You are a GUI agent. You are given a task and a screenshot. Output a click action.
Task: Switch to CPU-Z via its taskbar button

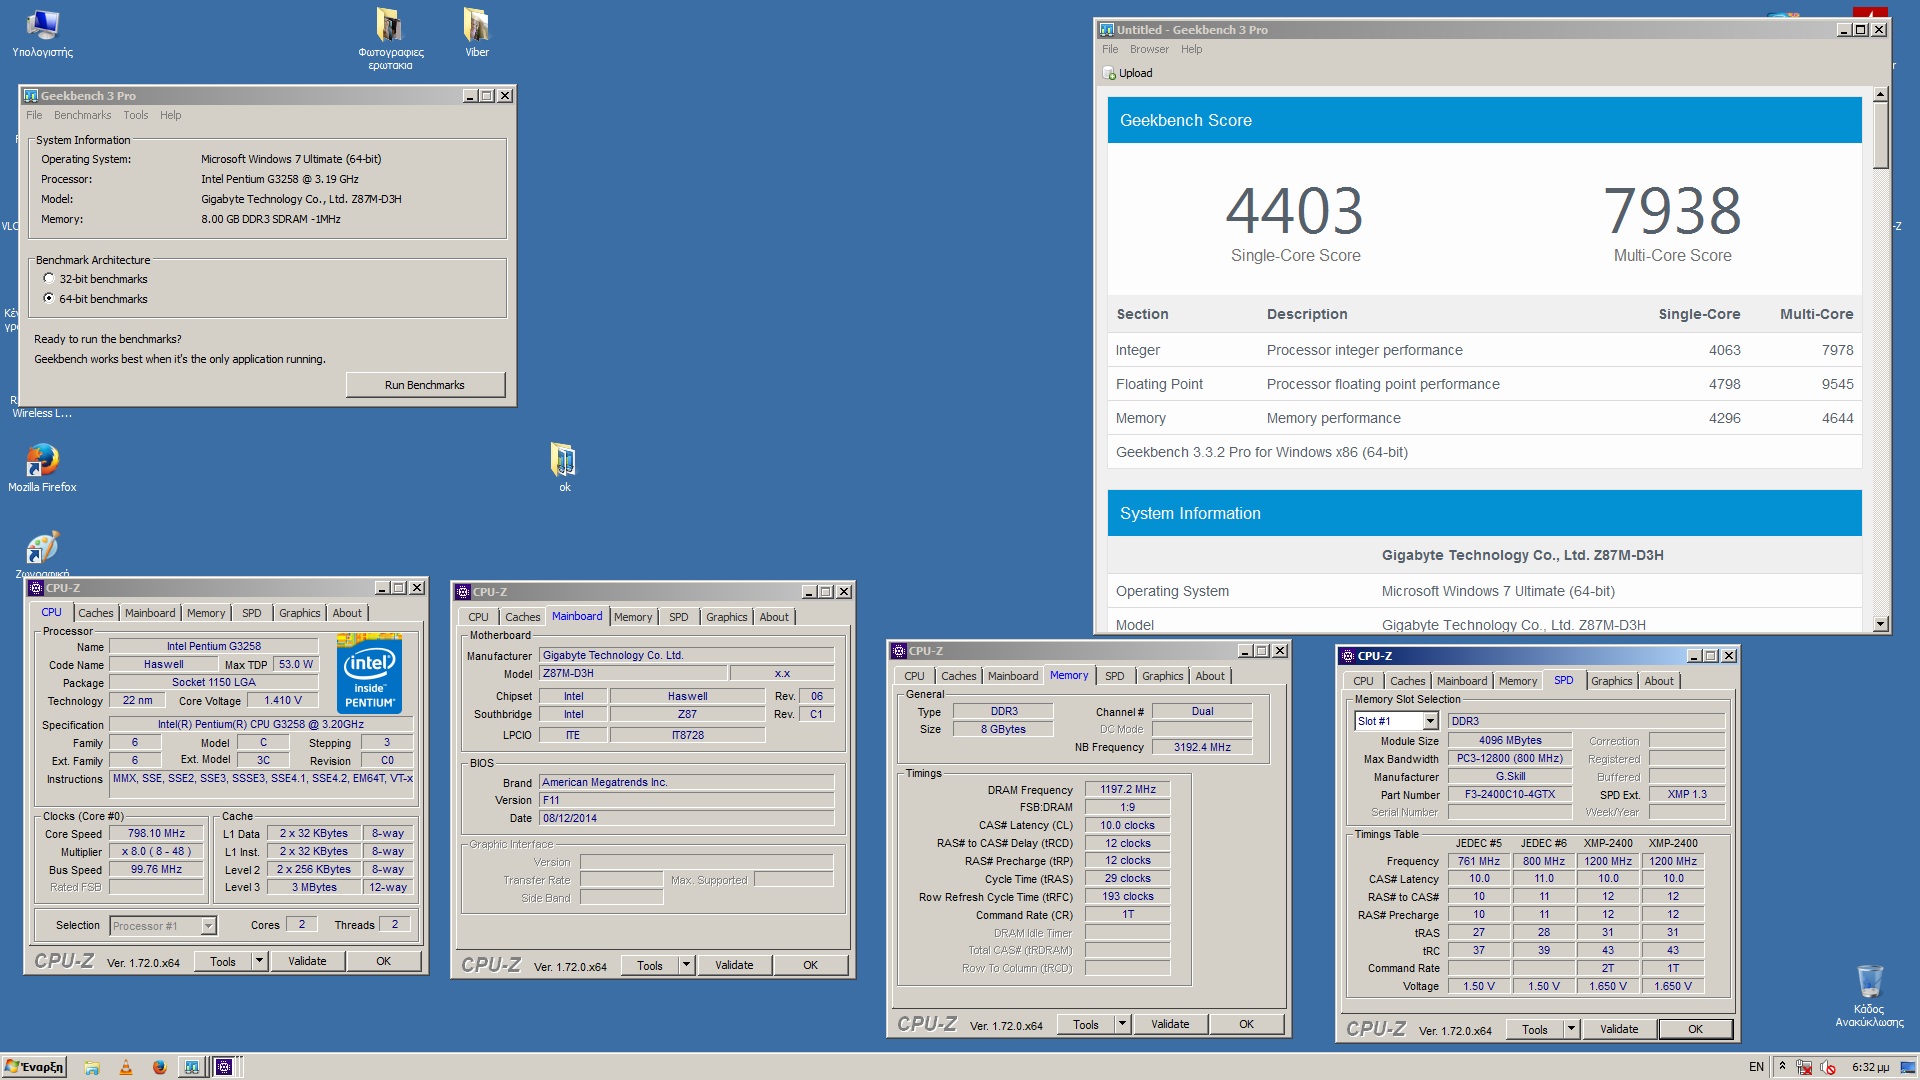[x=225, y=1067]
